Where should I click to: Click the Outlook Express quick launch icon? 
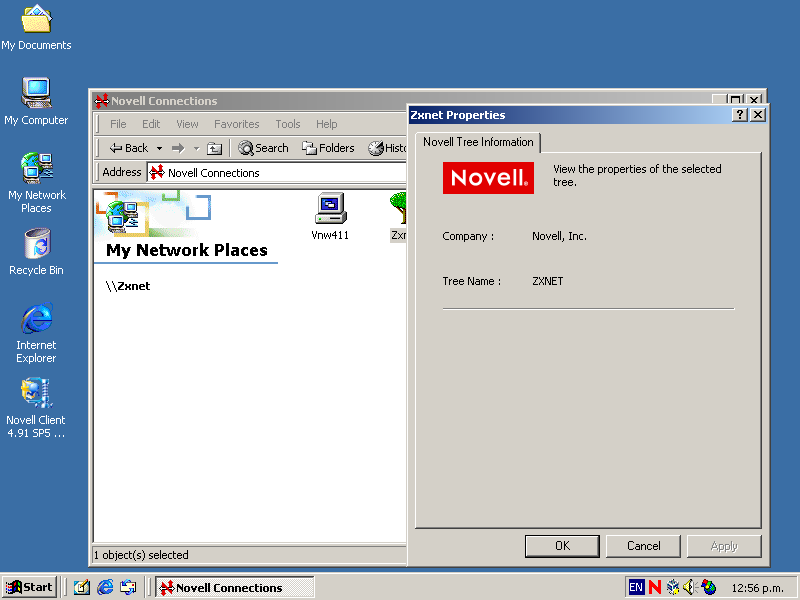point(128,587)
